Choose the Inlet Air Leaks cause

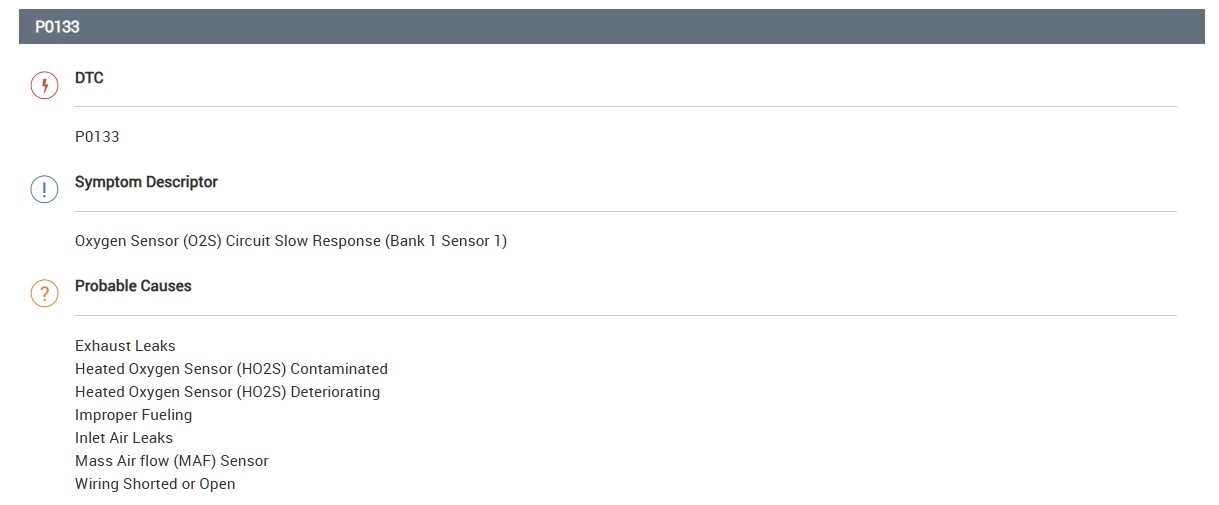click(x=124, y=438)
